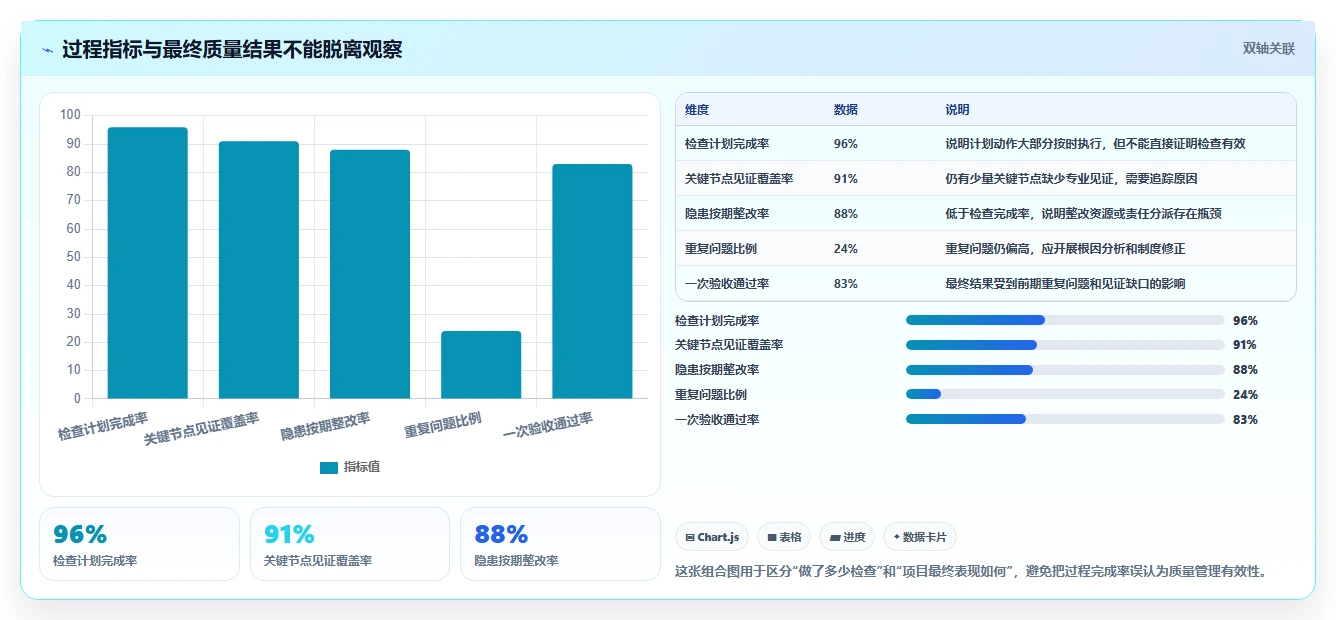
Task: Click the 数据 column header
Action: pyautogui.click(x=845, y=110)
